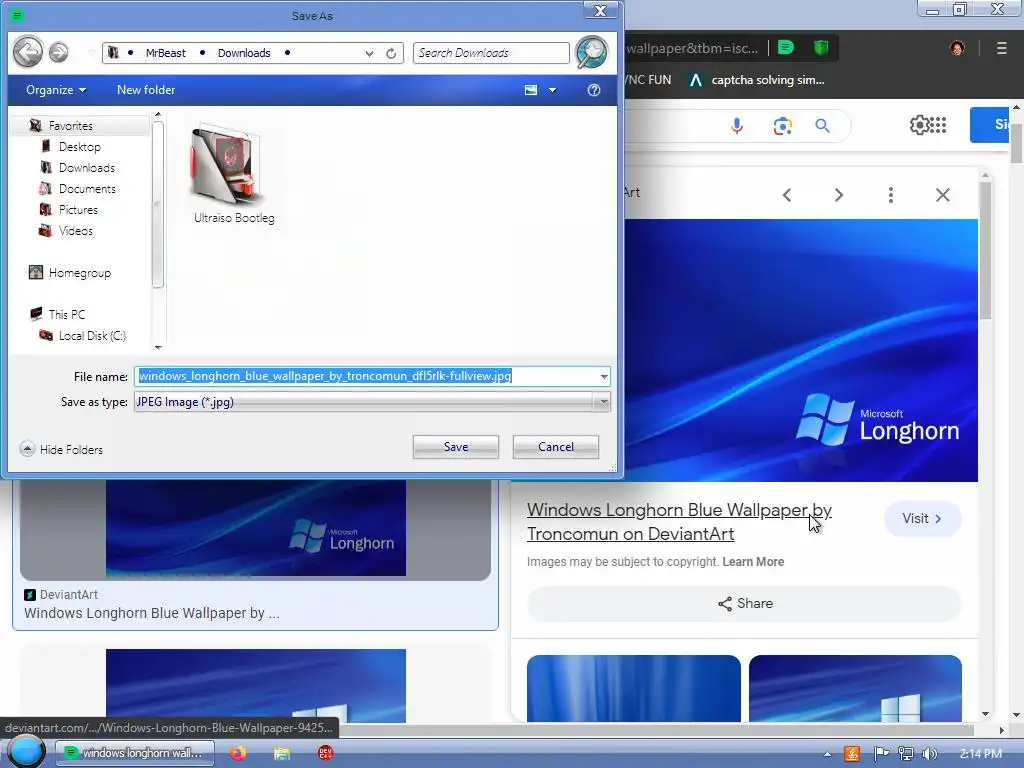Image resolution: width=1024 pixels, height=768 pixels.
Task: Open the Save as type dropdown
Action: pos(372,402)
